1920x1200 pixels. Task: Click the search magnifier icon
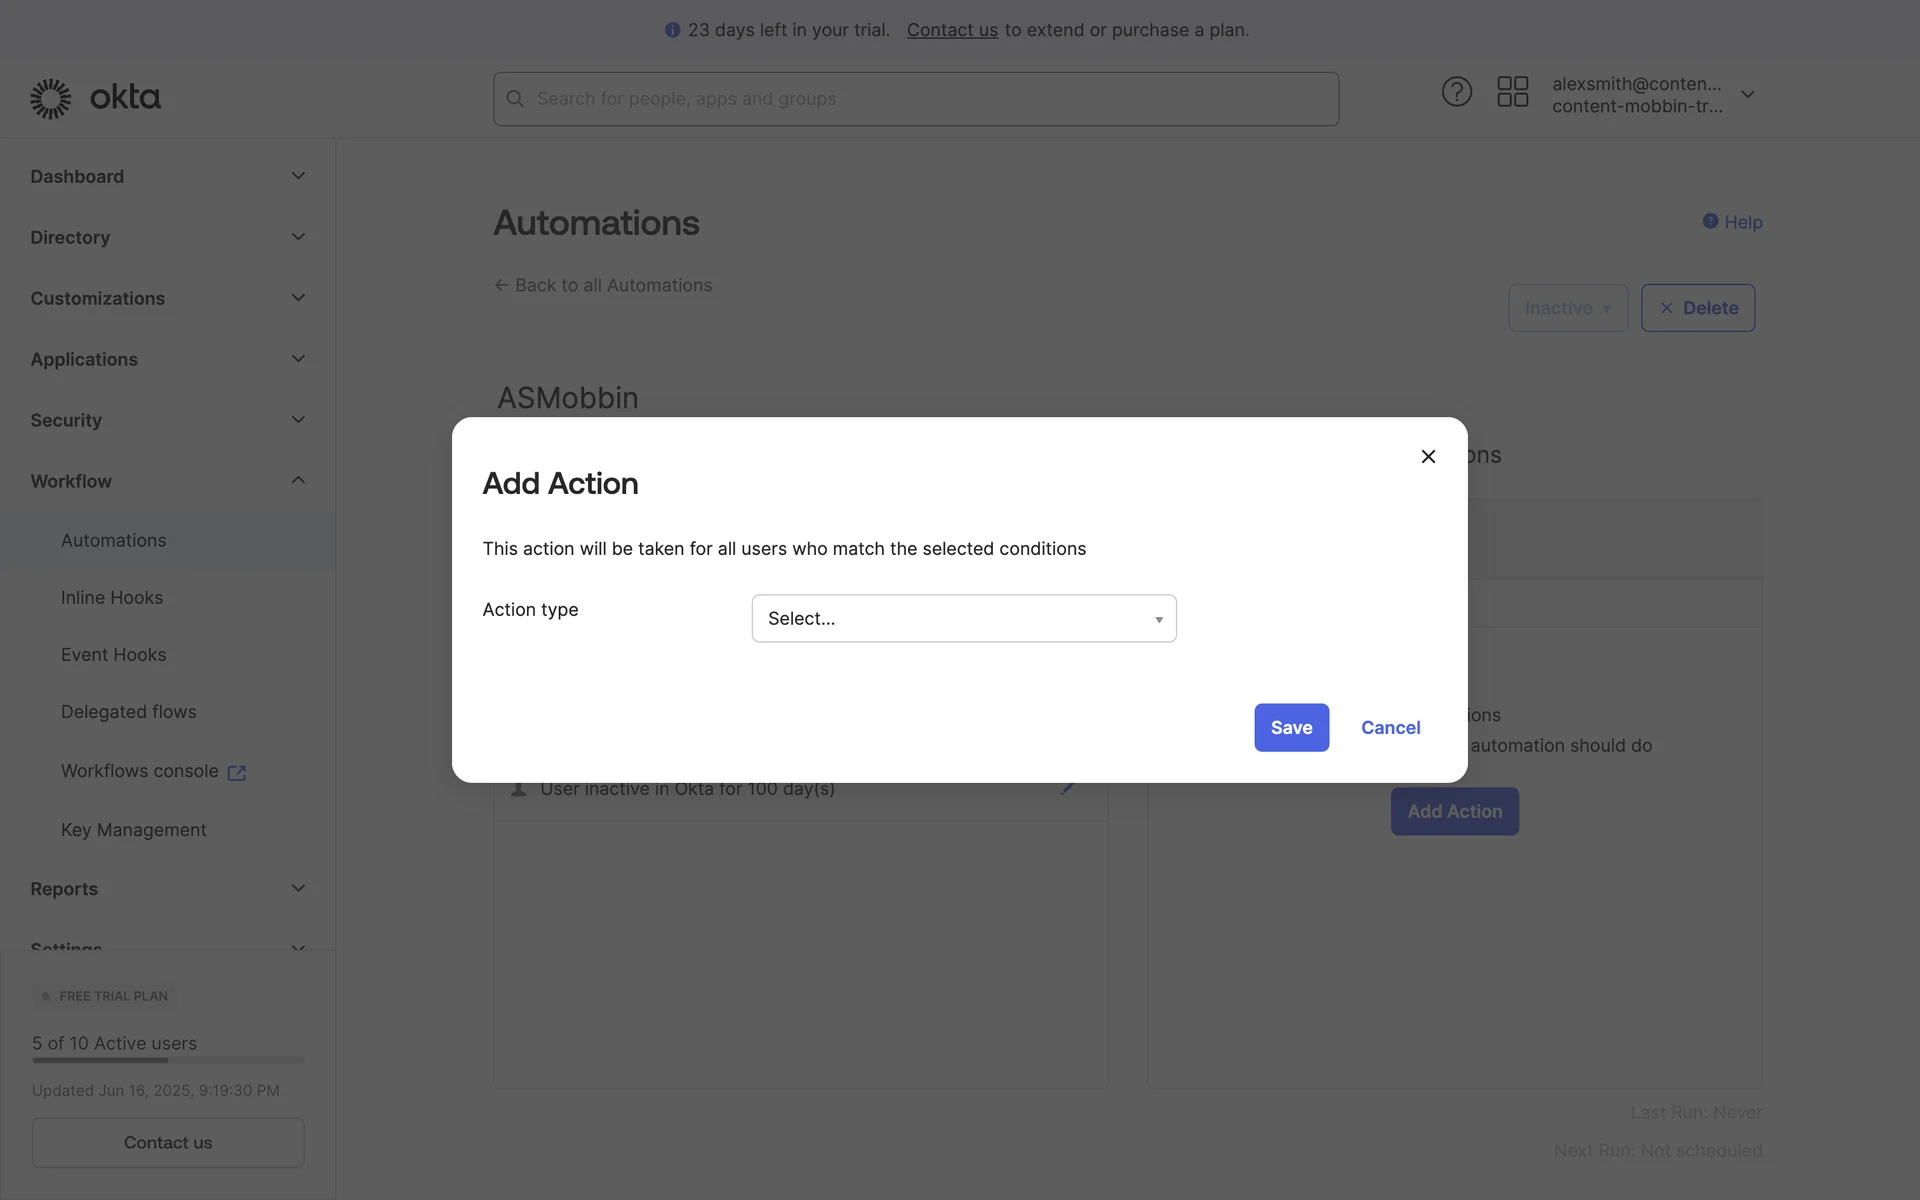click(x=515, y=99)
